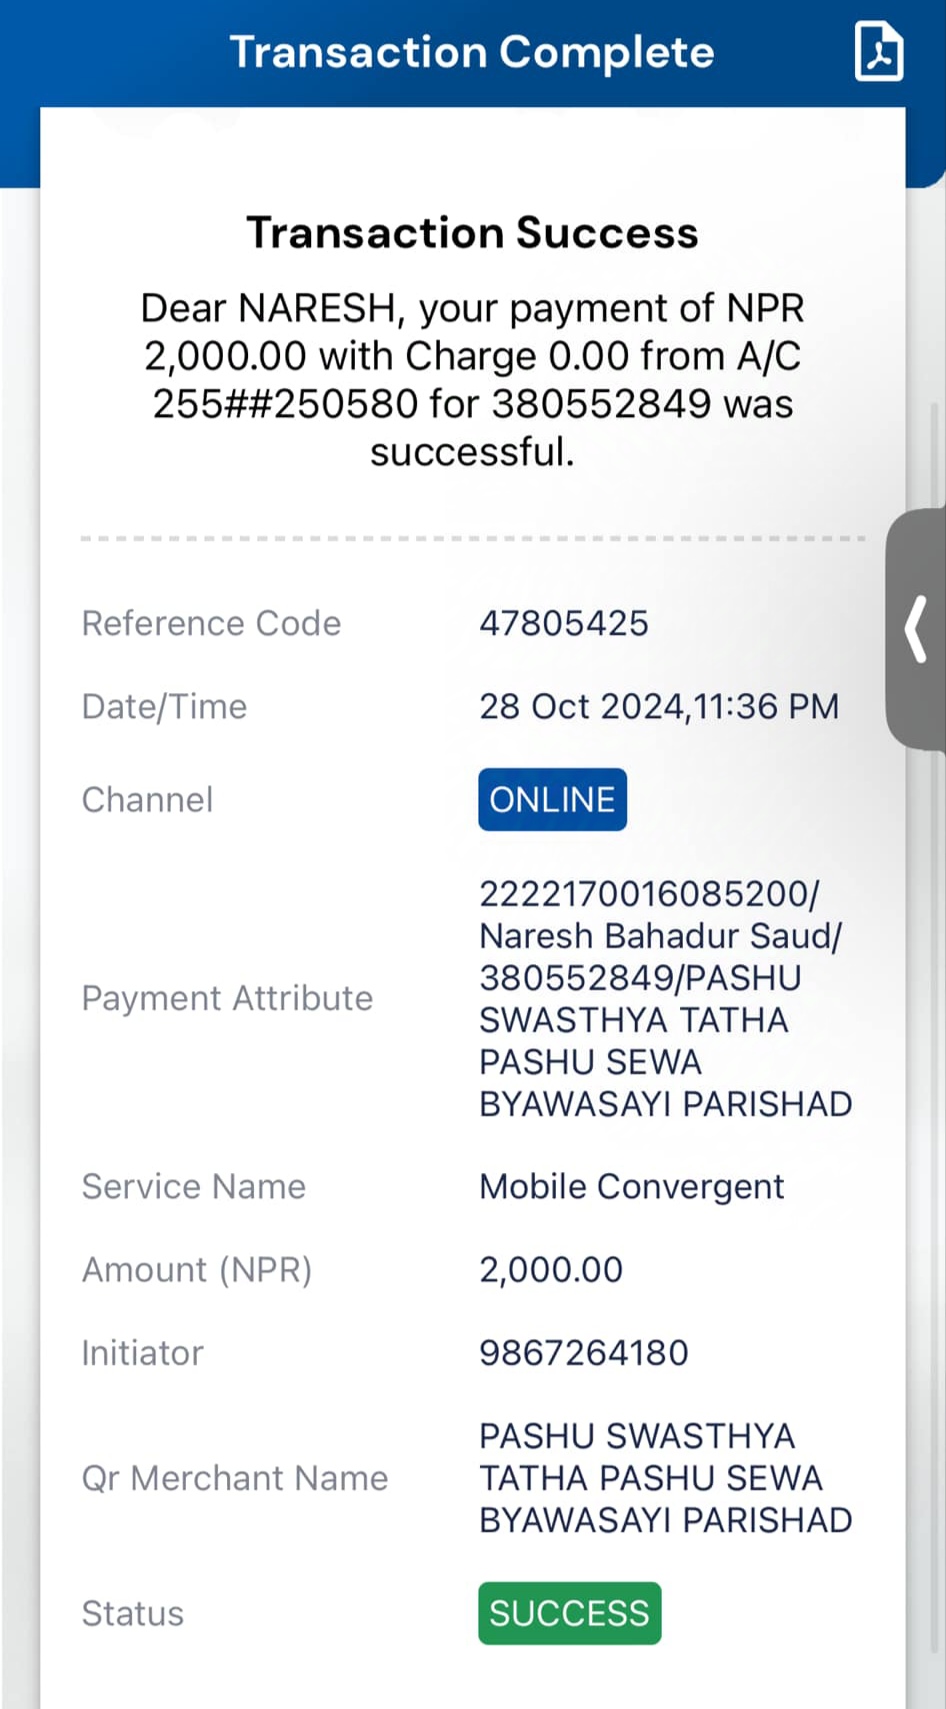Tap the amount value 2,000.00

coord(551,1270)
